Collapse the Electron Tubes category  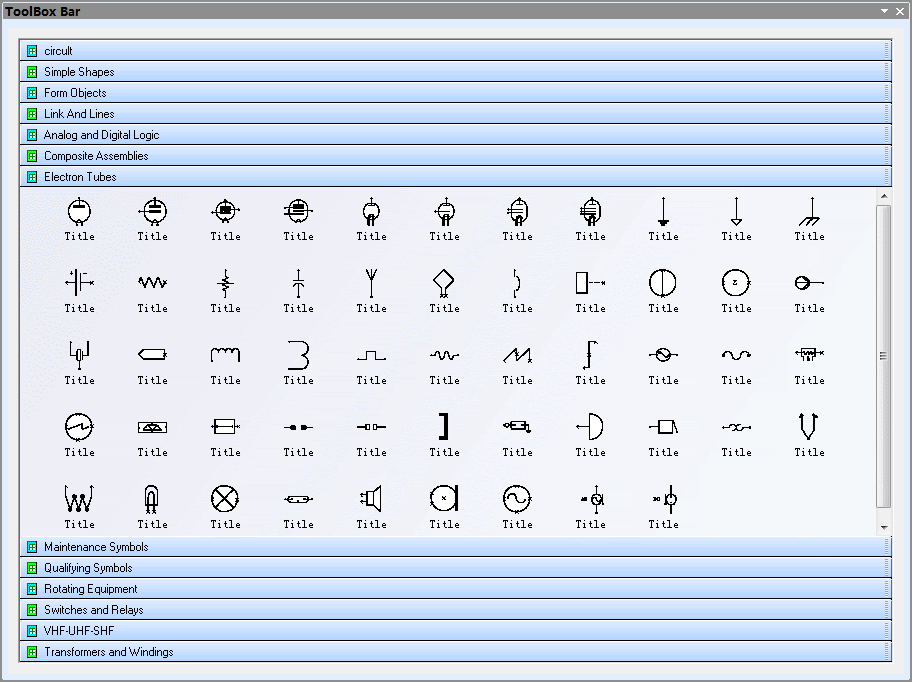point(455,176)
